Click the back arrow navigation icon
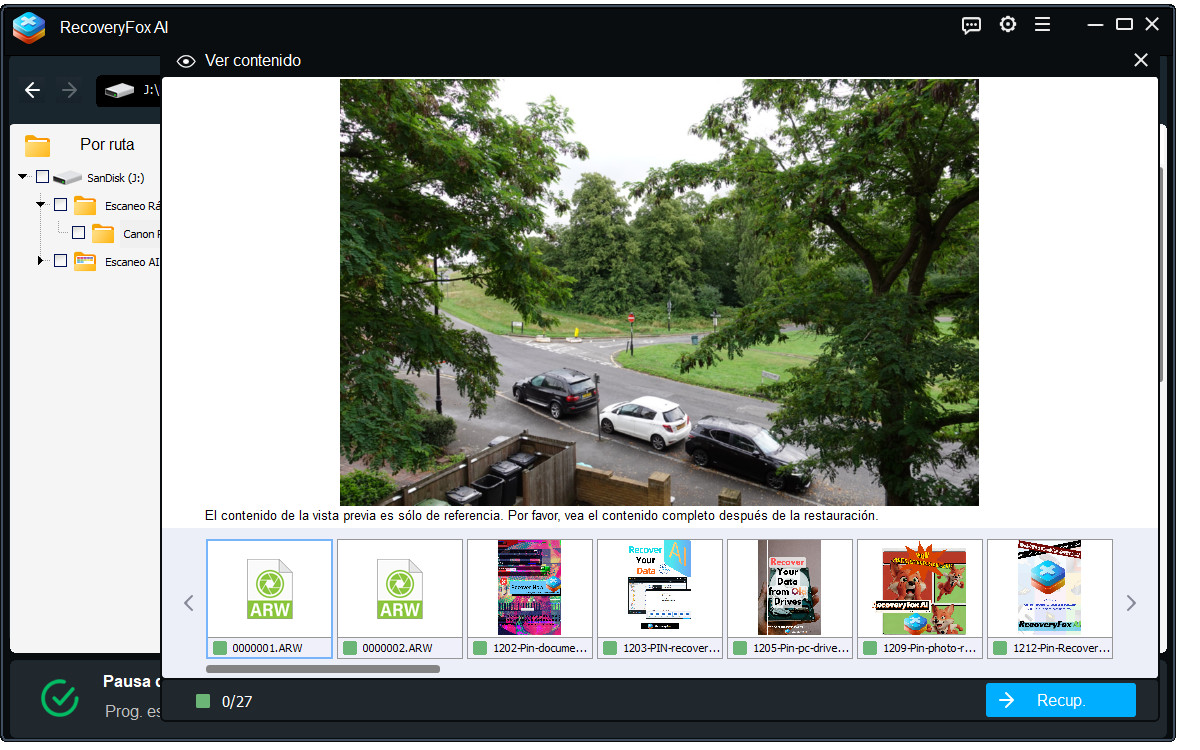 (33, 91)
